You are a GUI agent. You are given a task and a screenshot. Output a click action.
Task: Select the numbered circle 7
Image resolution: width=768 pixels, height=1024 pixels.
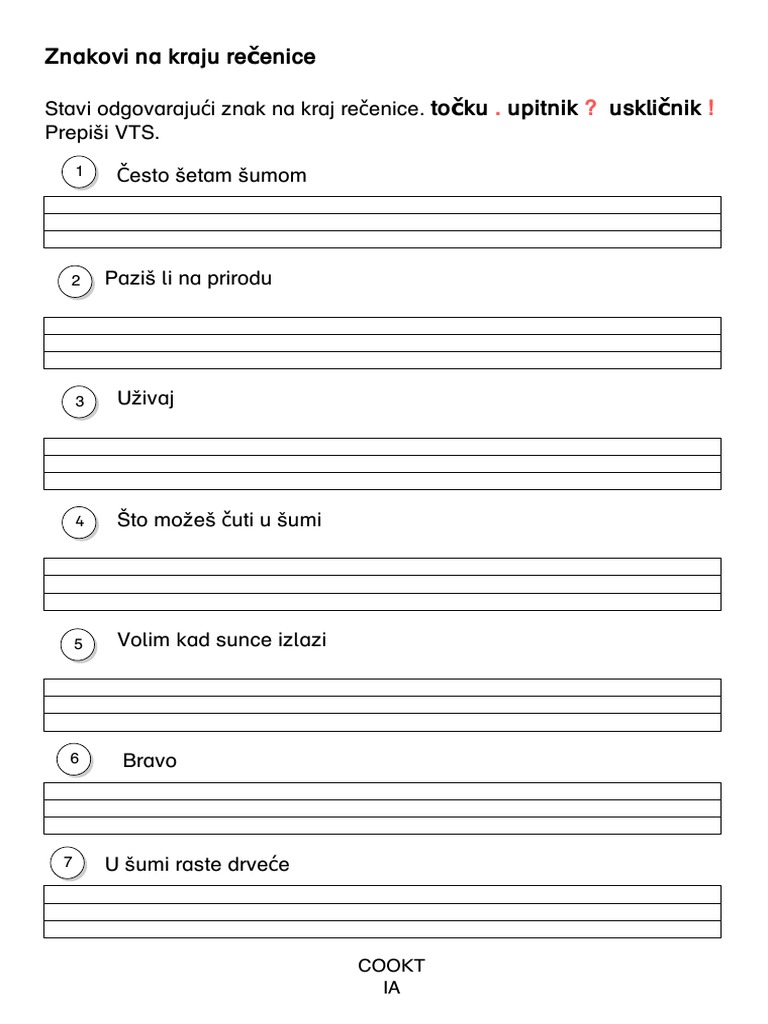pos(67,862)
